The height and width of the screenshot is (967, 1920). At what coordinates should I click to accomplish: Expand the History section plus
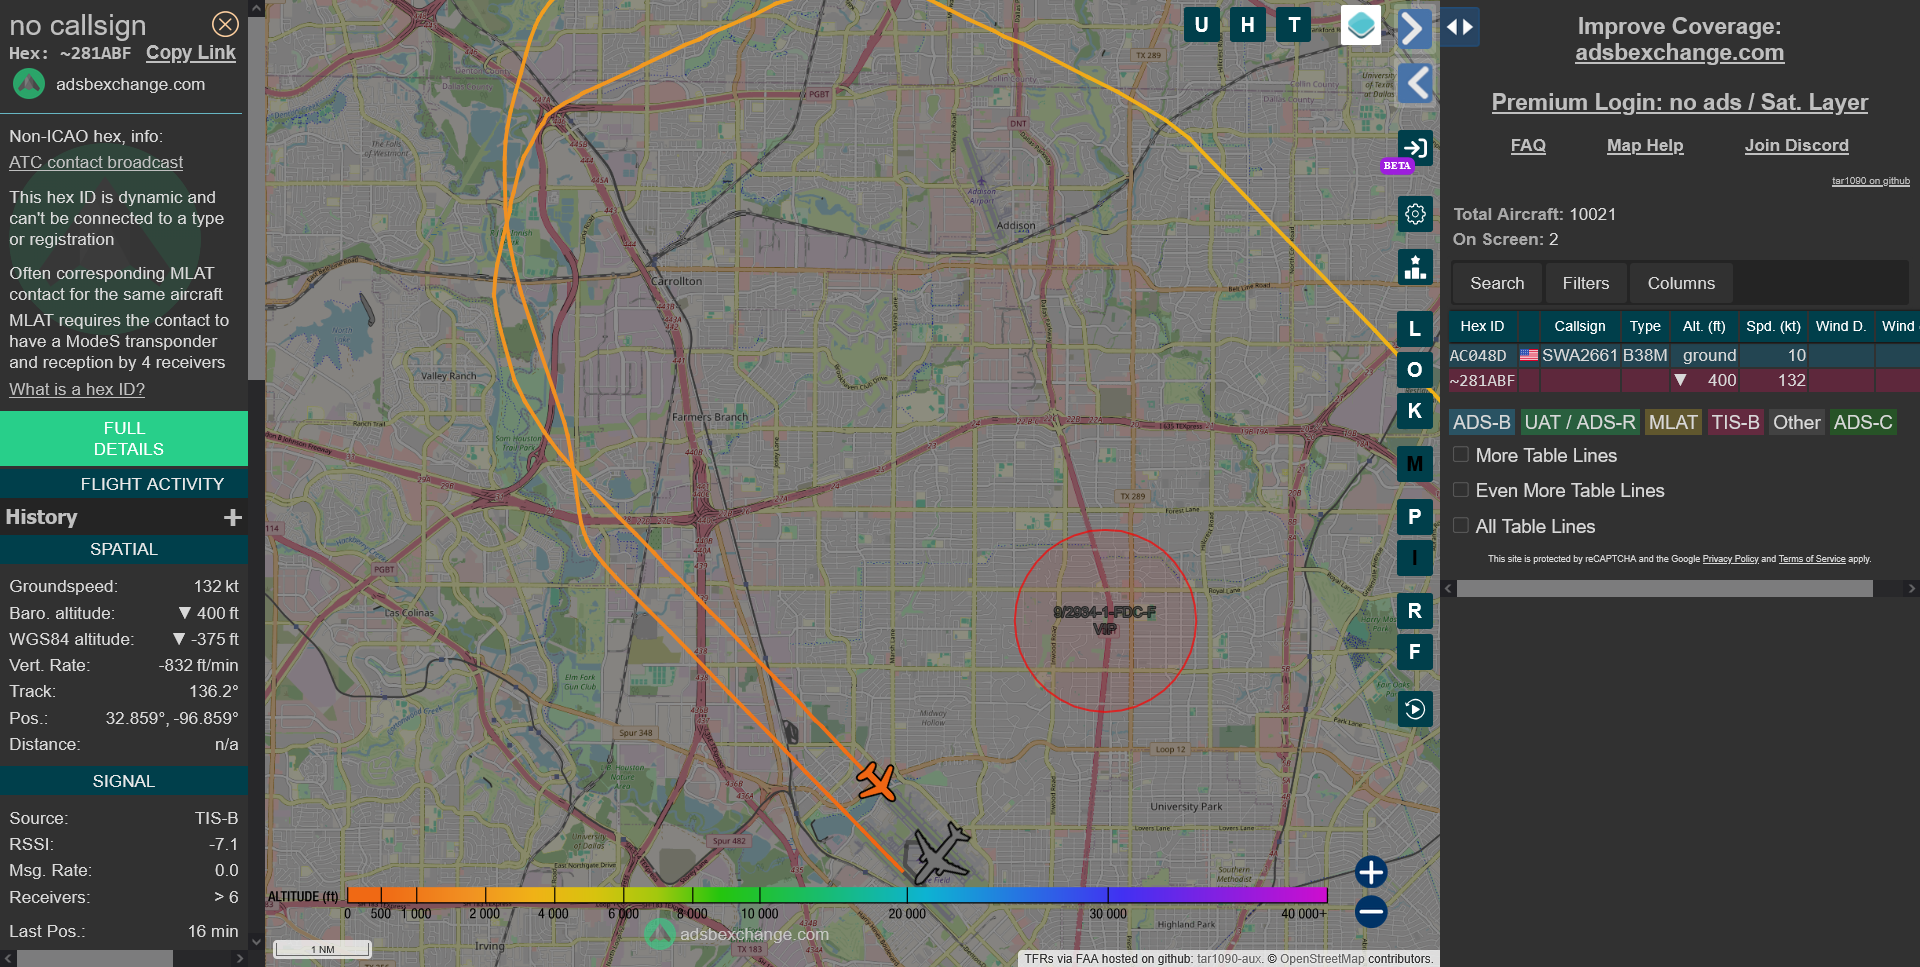coord(233,517)
